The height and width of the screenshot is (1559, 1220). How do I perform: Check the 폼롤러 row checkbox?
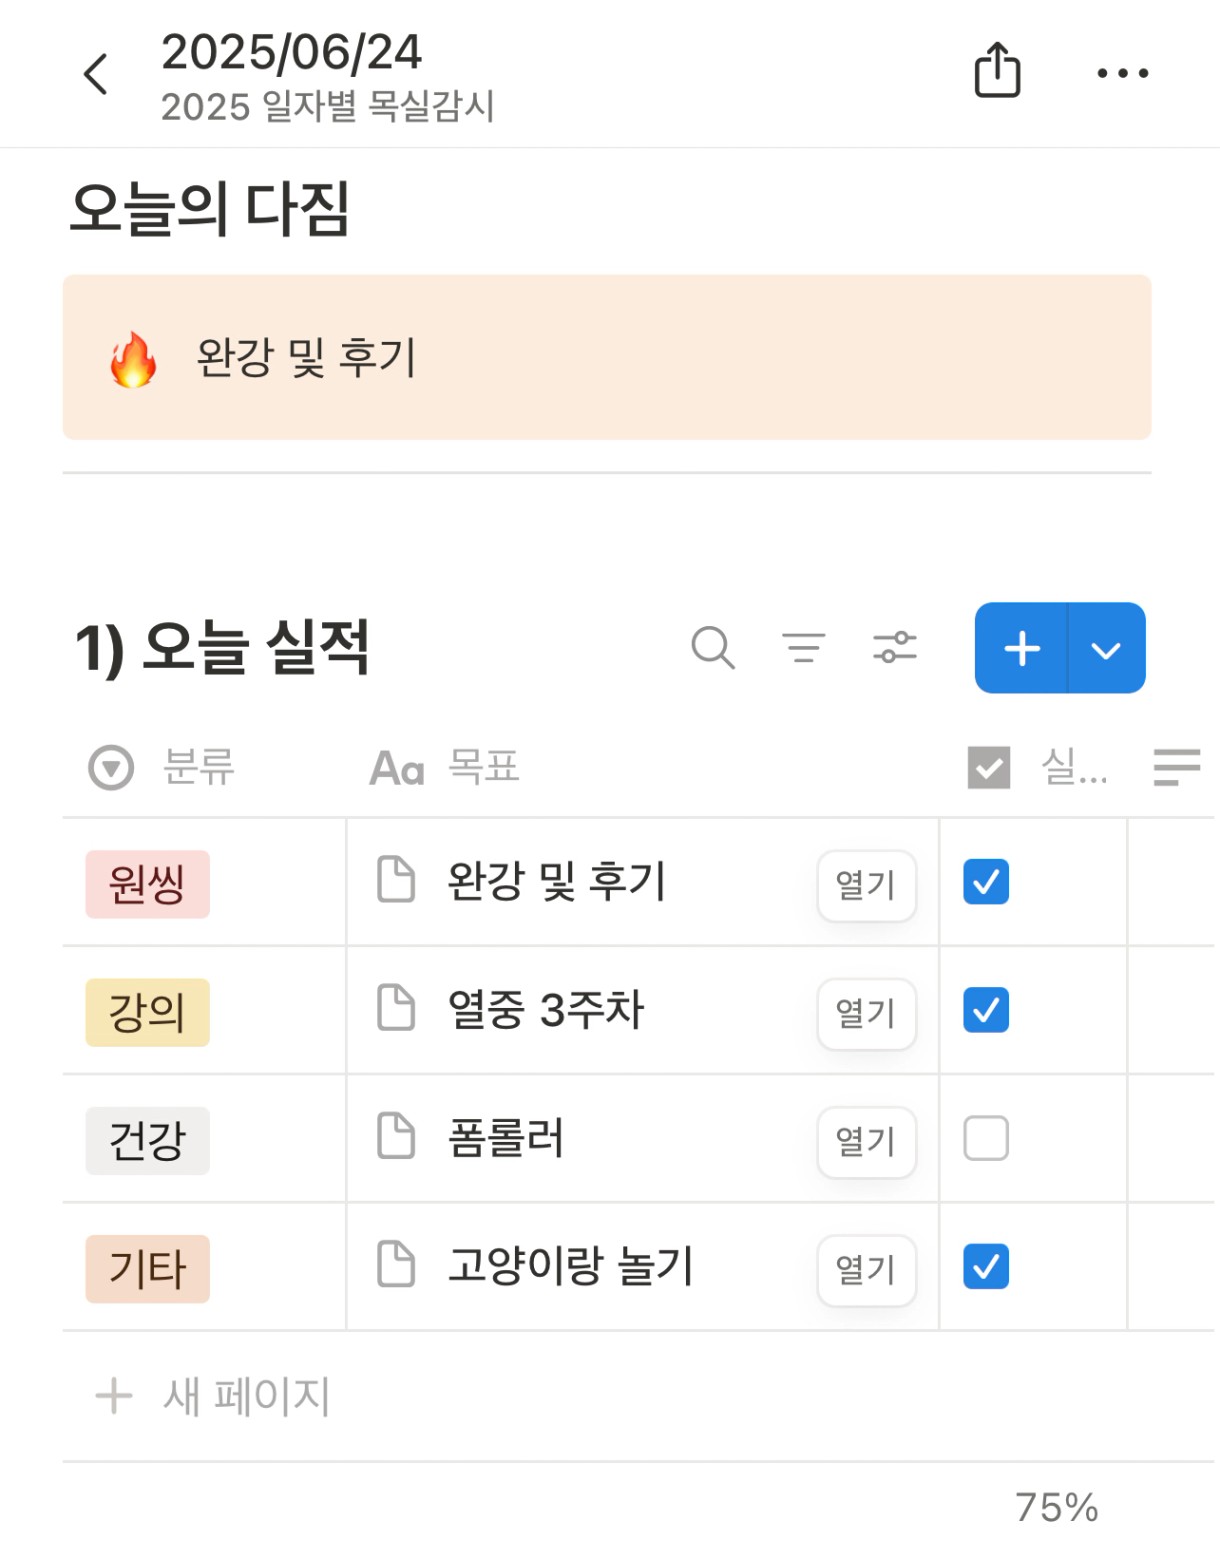point(986,1138)
